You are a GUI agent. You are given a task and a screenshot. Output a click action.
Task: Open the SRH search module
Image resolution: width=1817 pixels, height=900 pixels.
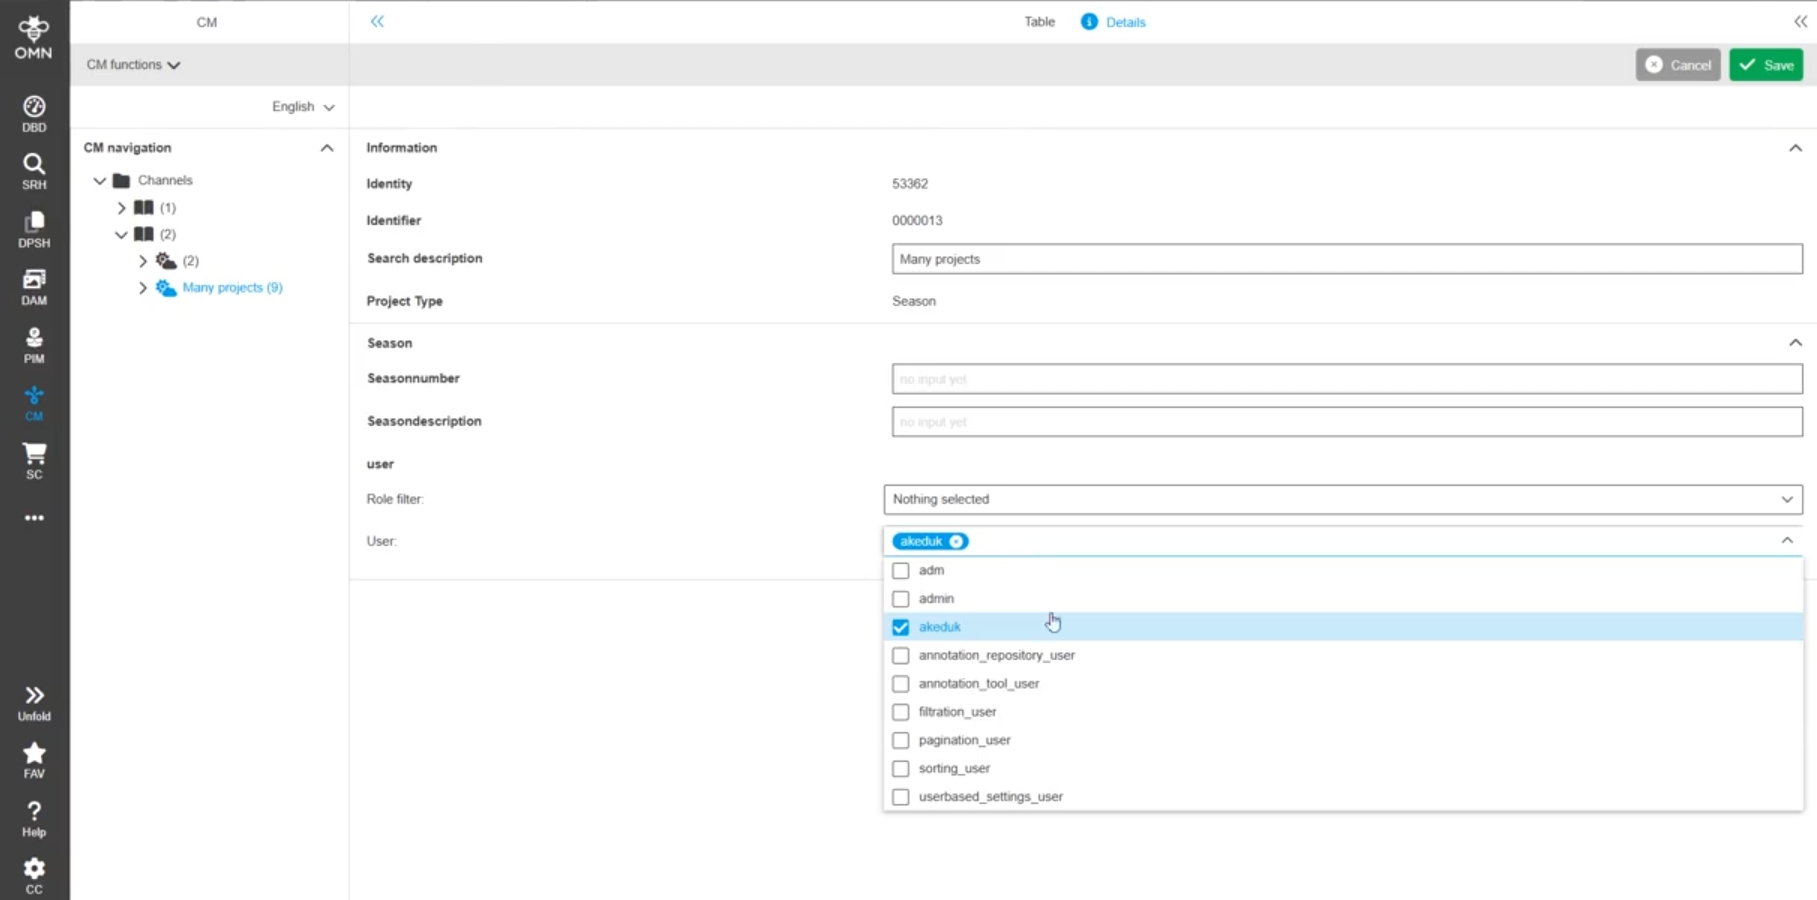[34, 171]
